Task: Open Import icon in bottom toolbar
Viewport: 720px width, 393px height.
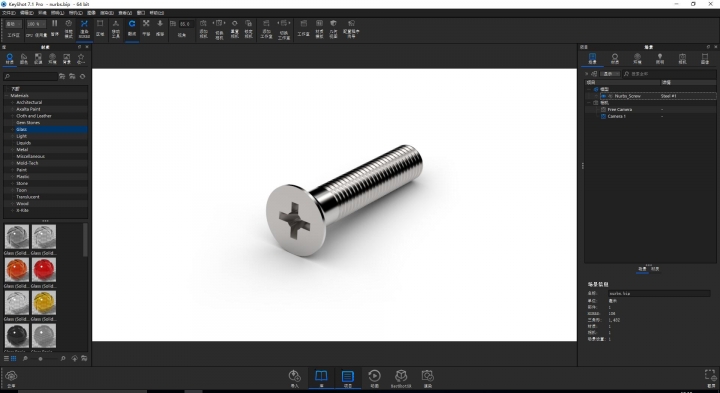Action: [294, 378]
